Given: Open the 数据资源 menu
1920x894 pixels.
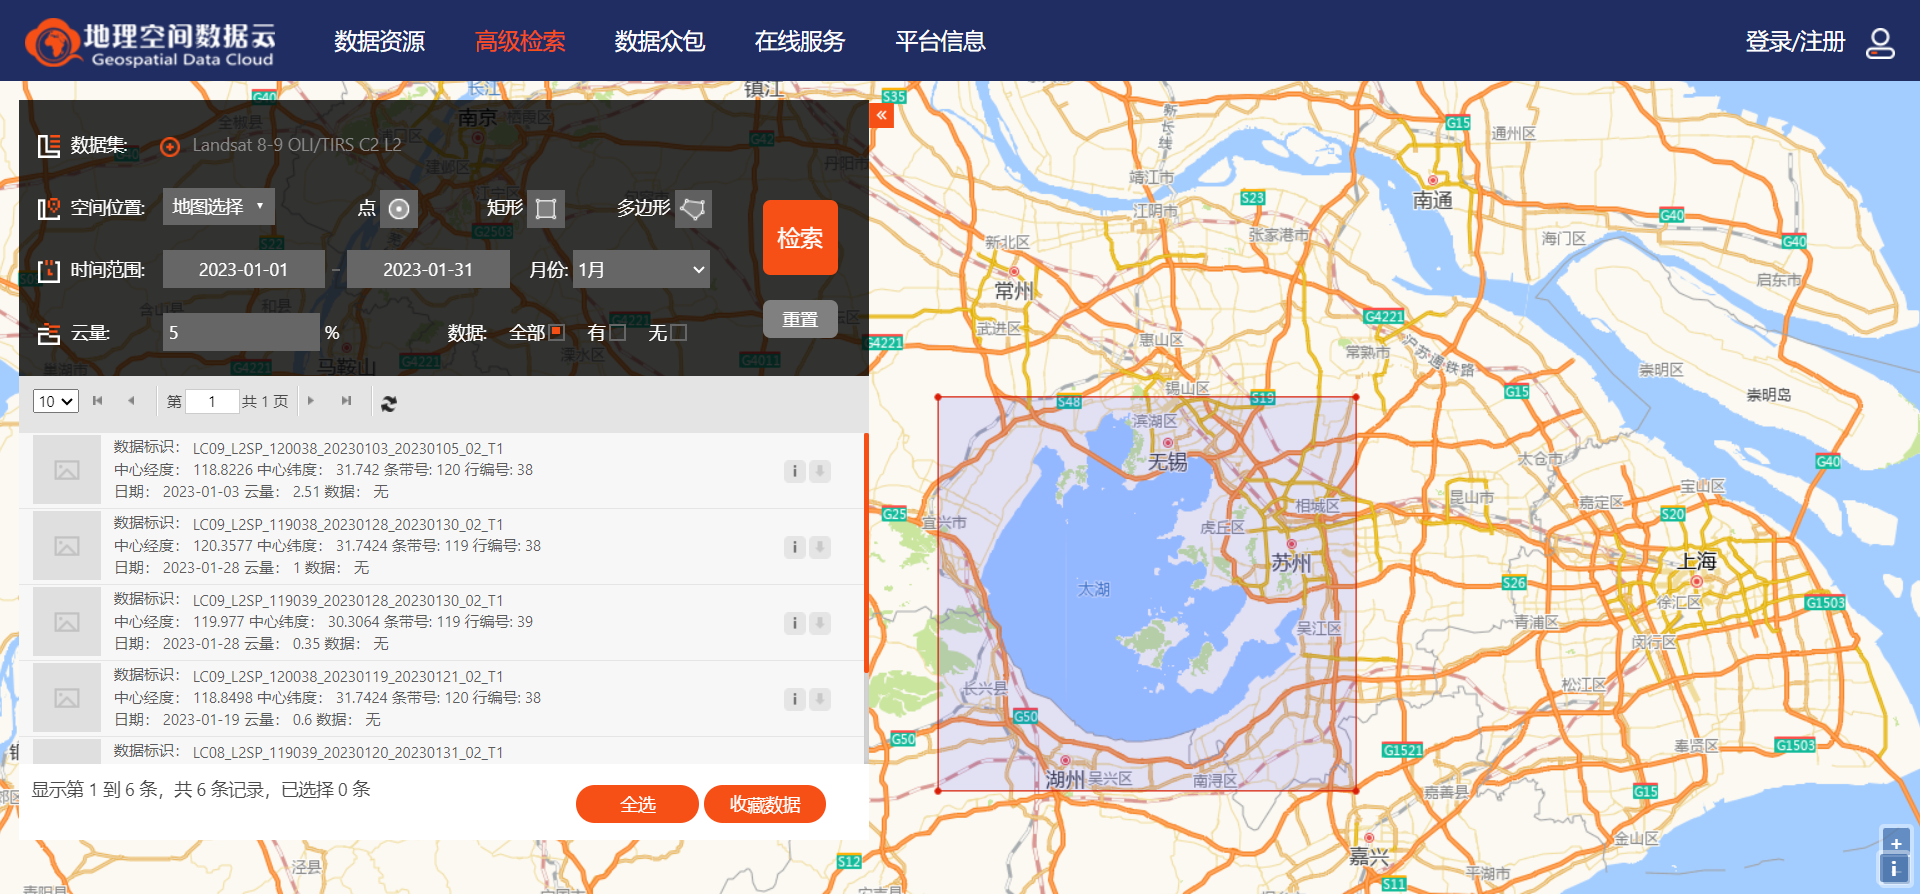Looking at the screenshot, I should click(380, 42).
